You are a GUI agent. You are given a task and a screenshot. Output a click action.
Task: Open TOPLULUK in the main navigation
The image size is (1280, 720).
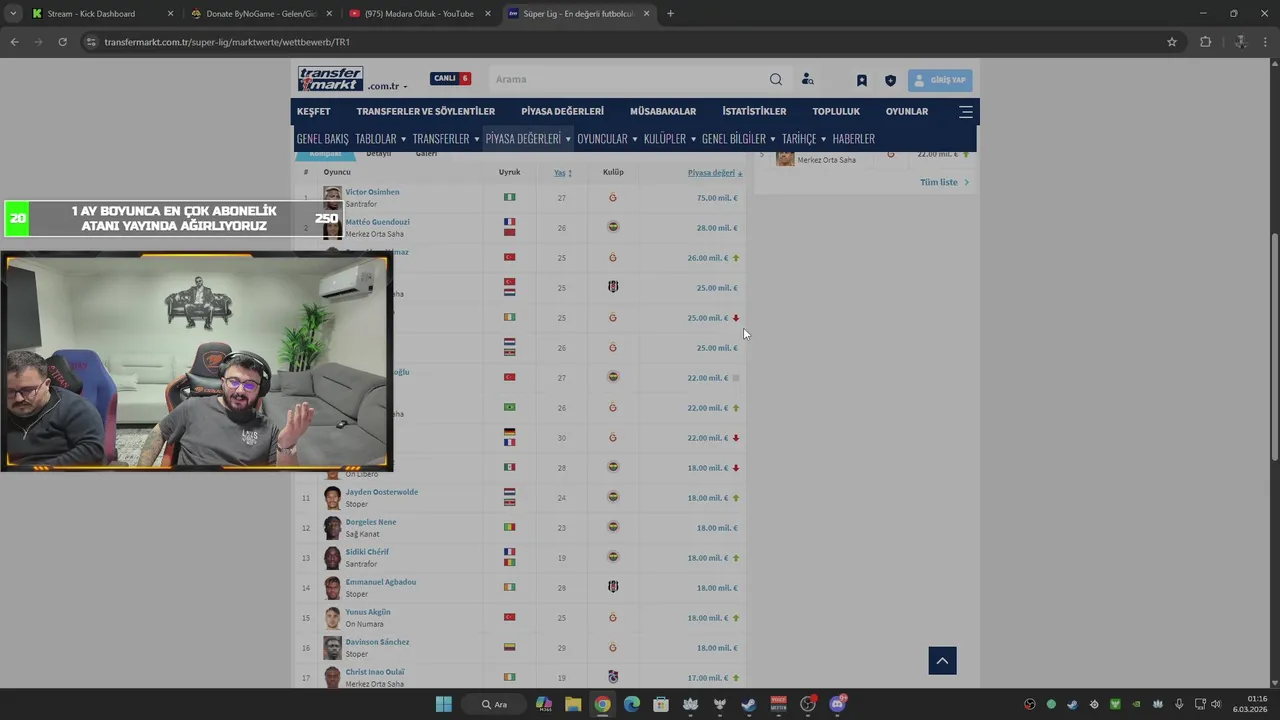[x=836, y=111]
